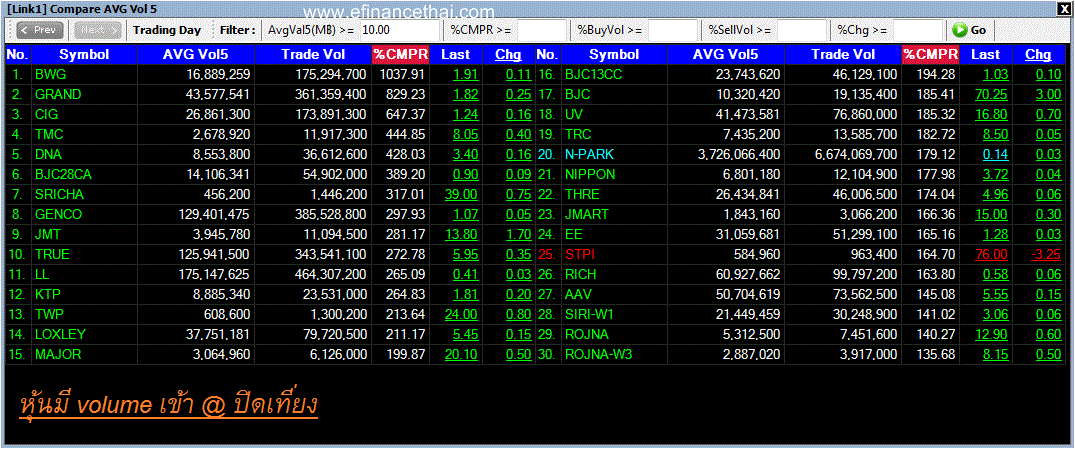Image resolution: width=1075 pixels, height=449 pixels.
Task: Click the right Chg column header link
Action: point(1038,55)
